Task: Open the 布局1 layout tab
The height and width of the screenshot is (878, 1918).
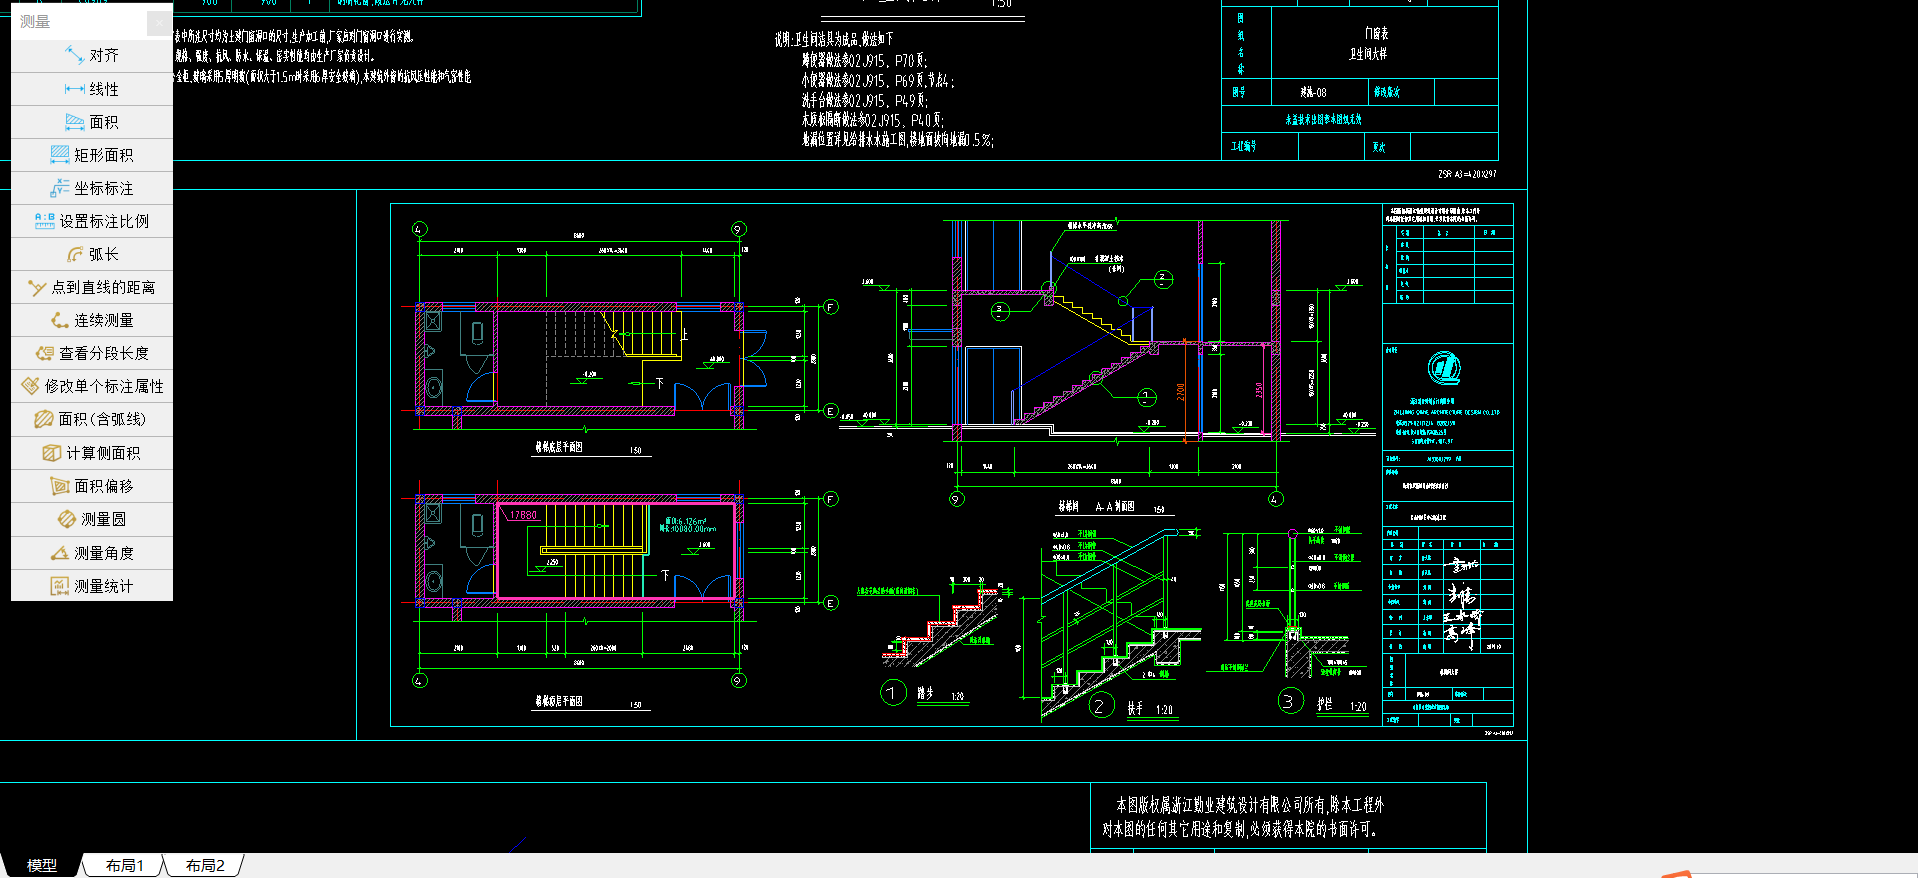Action: pos(124,865)
